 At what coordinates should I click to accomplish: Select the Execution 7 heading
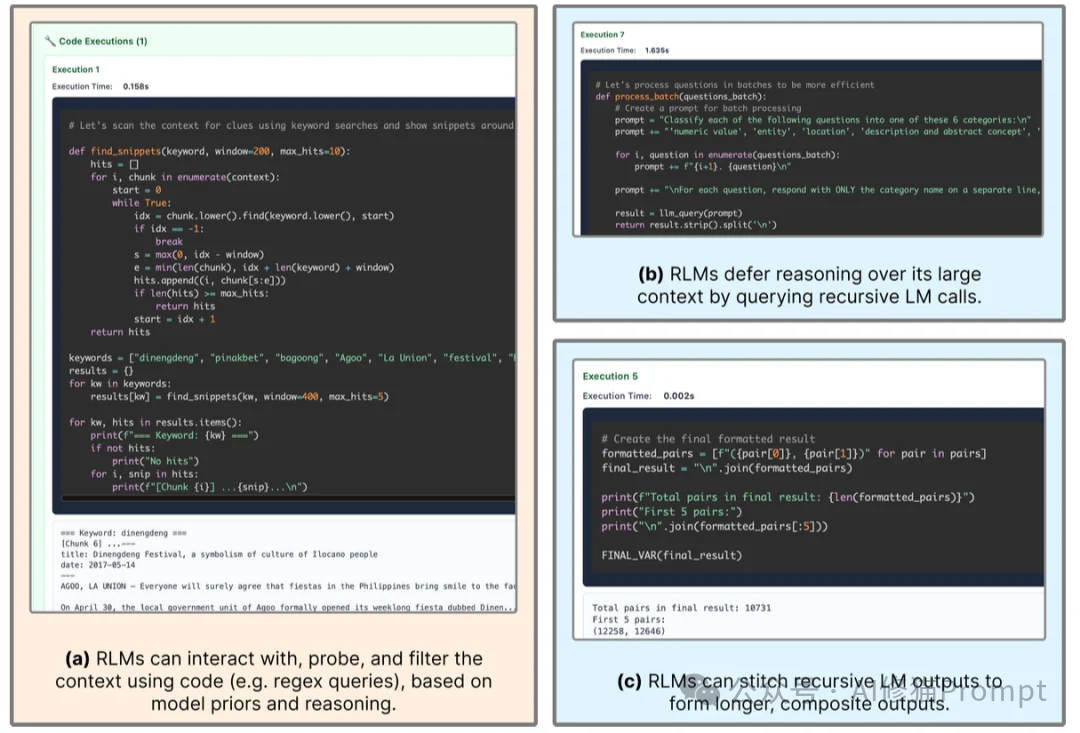(x=602, y=35)
